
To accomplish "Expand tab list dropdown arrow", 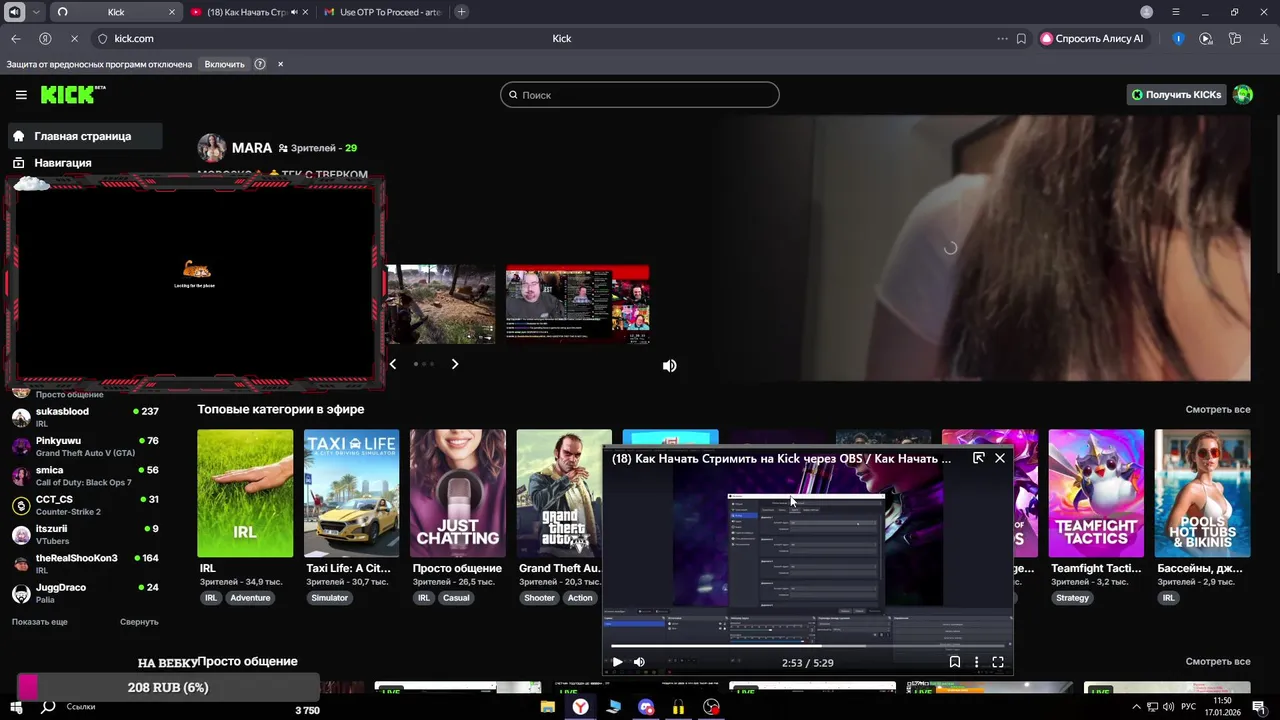I will [36, 12].
